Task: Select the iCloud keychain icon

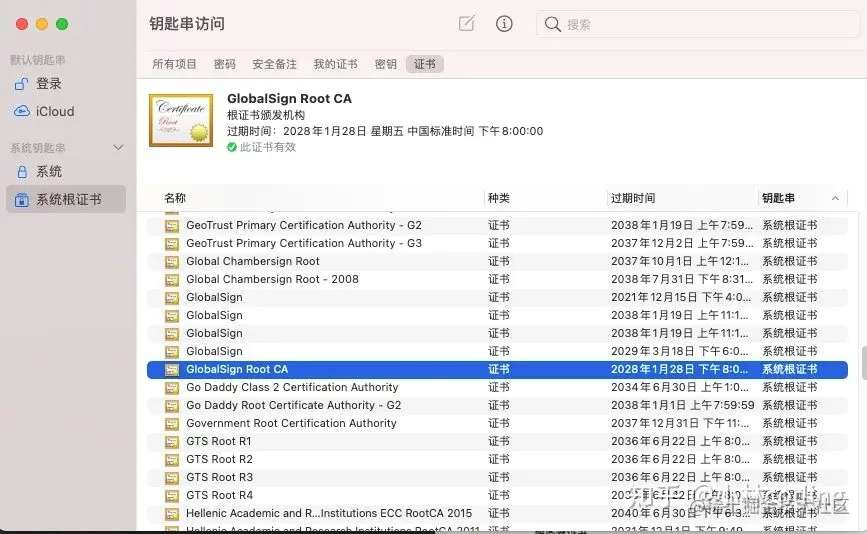Action: [22, 111]
